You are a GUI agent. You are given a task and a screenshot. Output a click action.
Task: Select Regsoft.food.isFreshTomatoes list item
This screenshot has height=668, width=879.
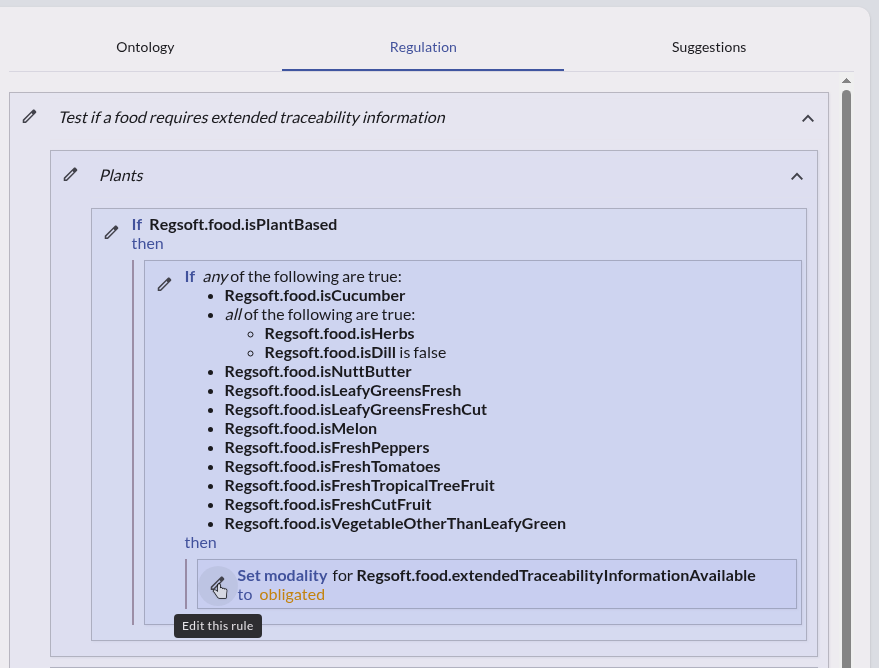[332, 466]
